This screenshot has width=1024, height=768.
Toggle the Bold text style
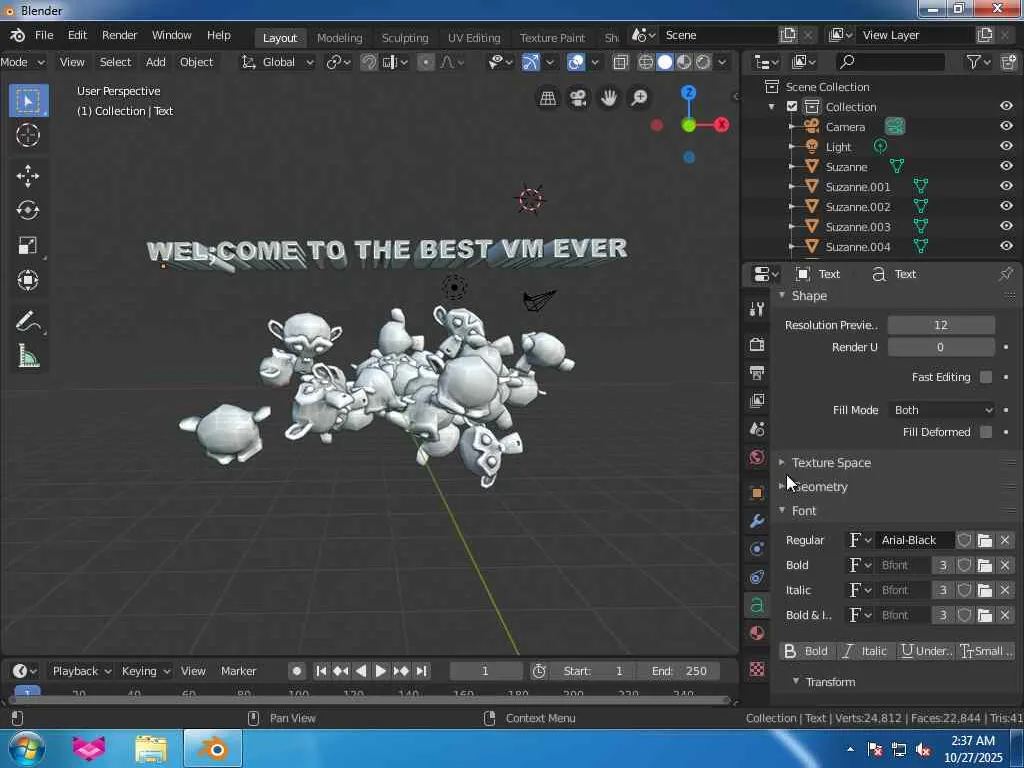807,651
